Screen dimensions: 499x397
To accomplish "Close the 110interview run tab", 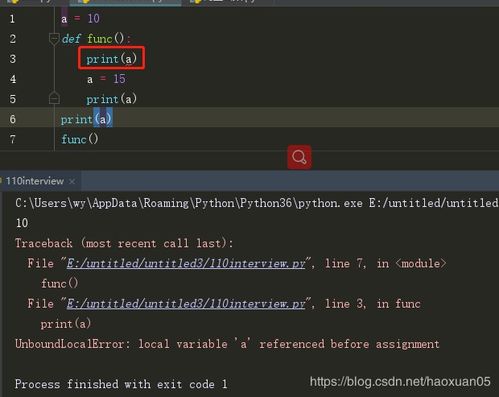I will [72, 181].
